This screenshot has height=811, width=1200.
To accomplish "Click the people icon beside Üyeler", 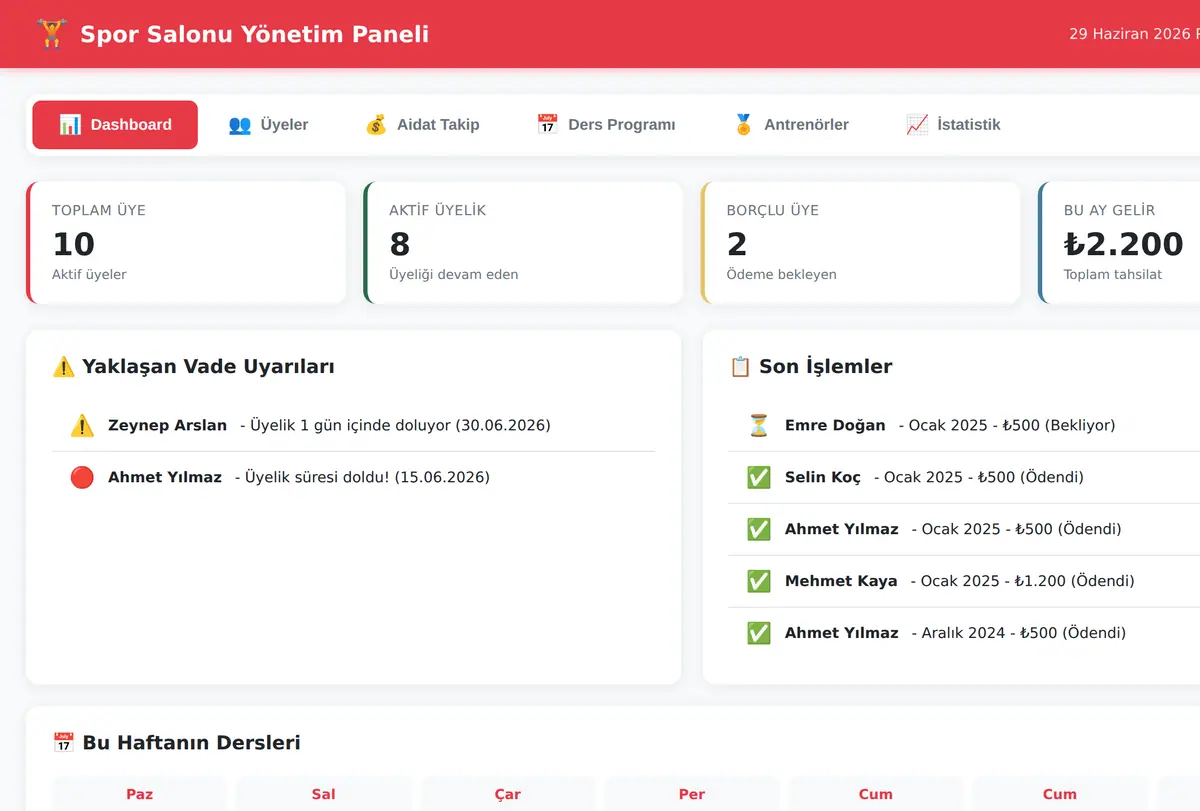I will coord(240,125).
